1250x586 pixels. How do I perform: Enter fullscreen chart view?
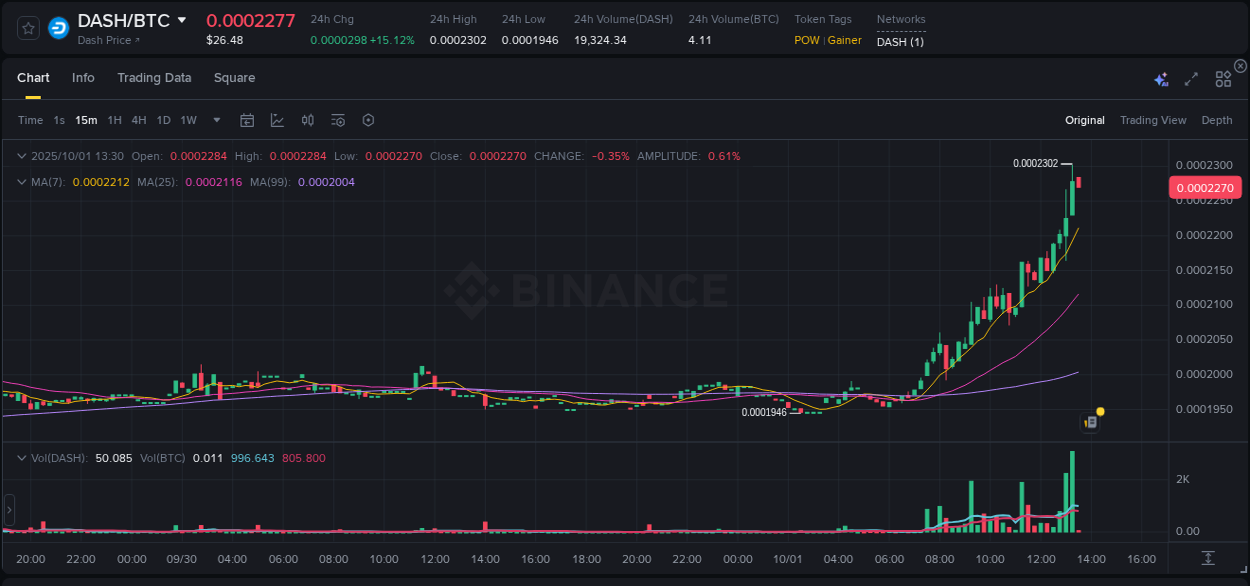click(1190, 77)
